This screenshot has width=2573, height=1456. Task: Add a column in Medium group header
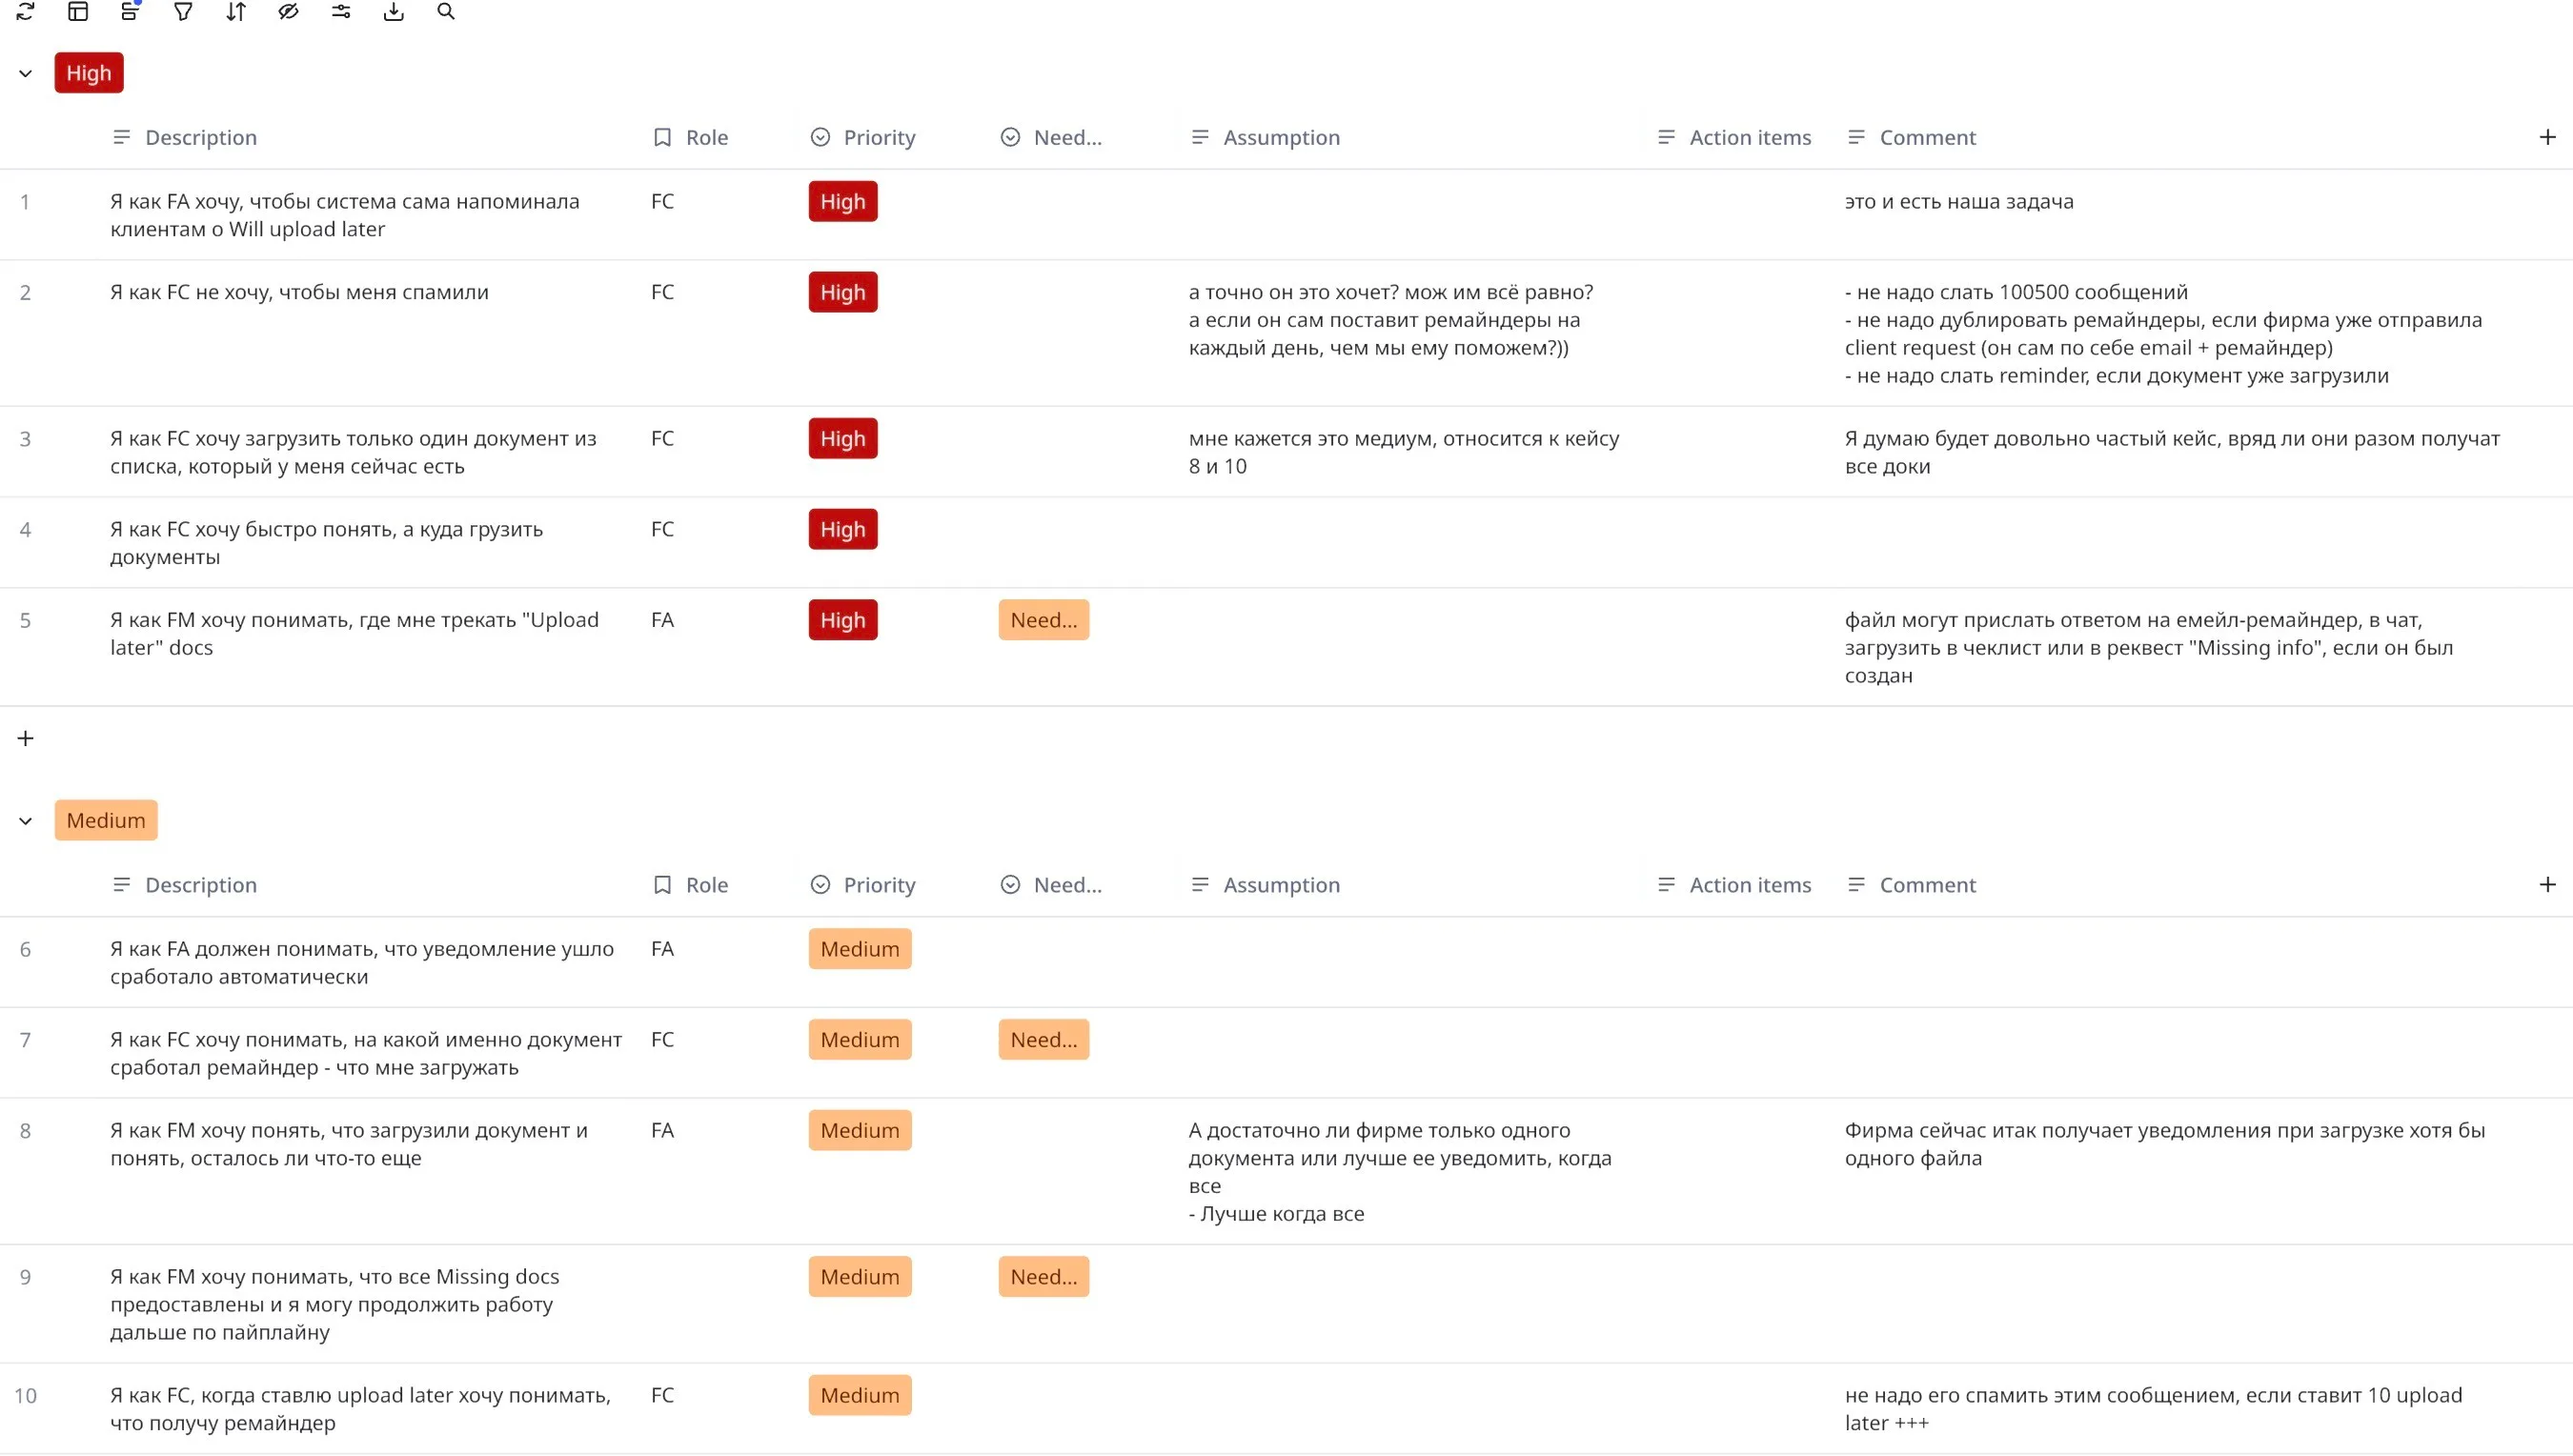click(2547, 884)
